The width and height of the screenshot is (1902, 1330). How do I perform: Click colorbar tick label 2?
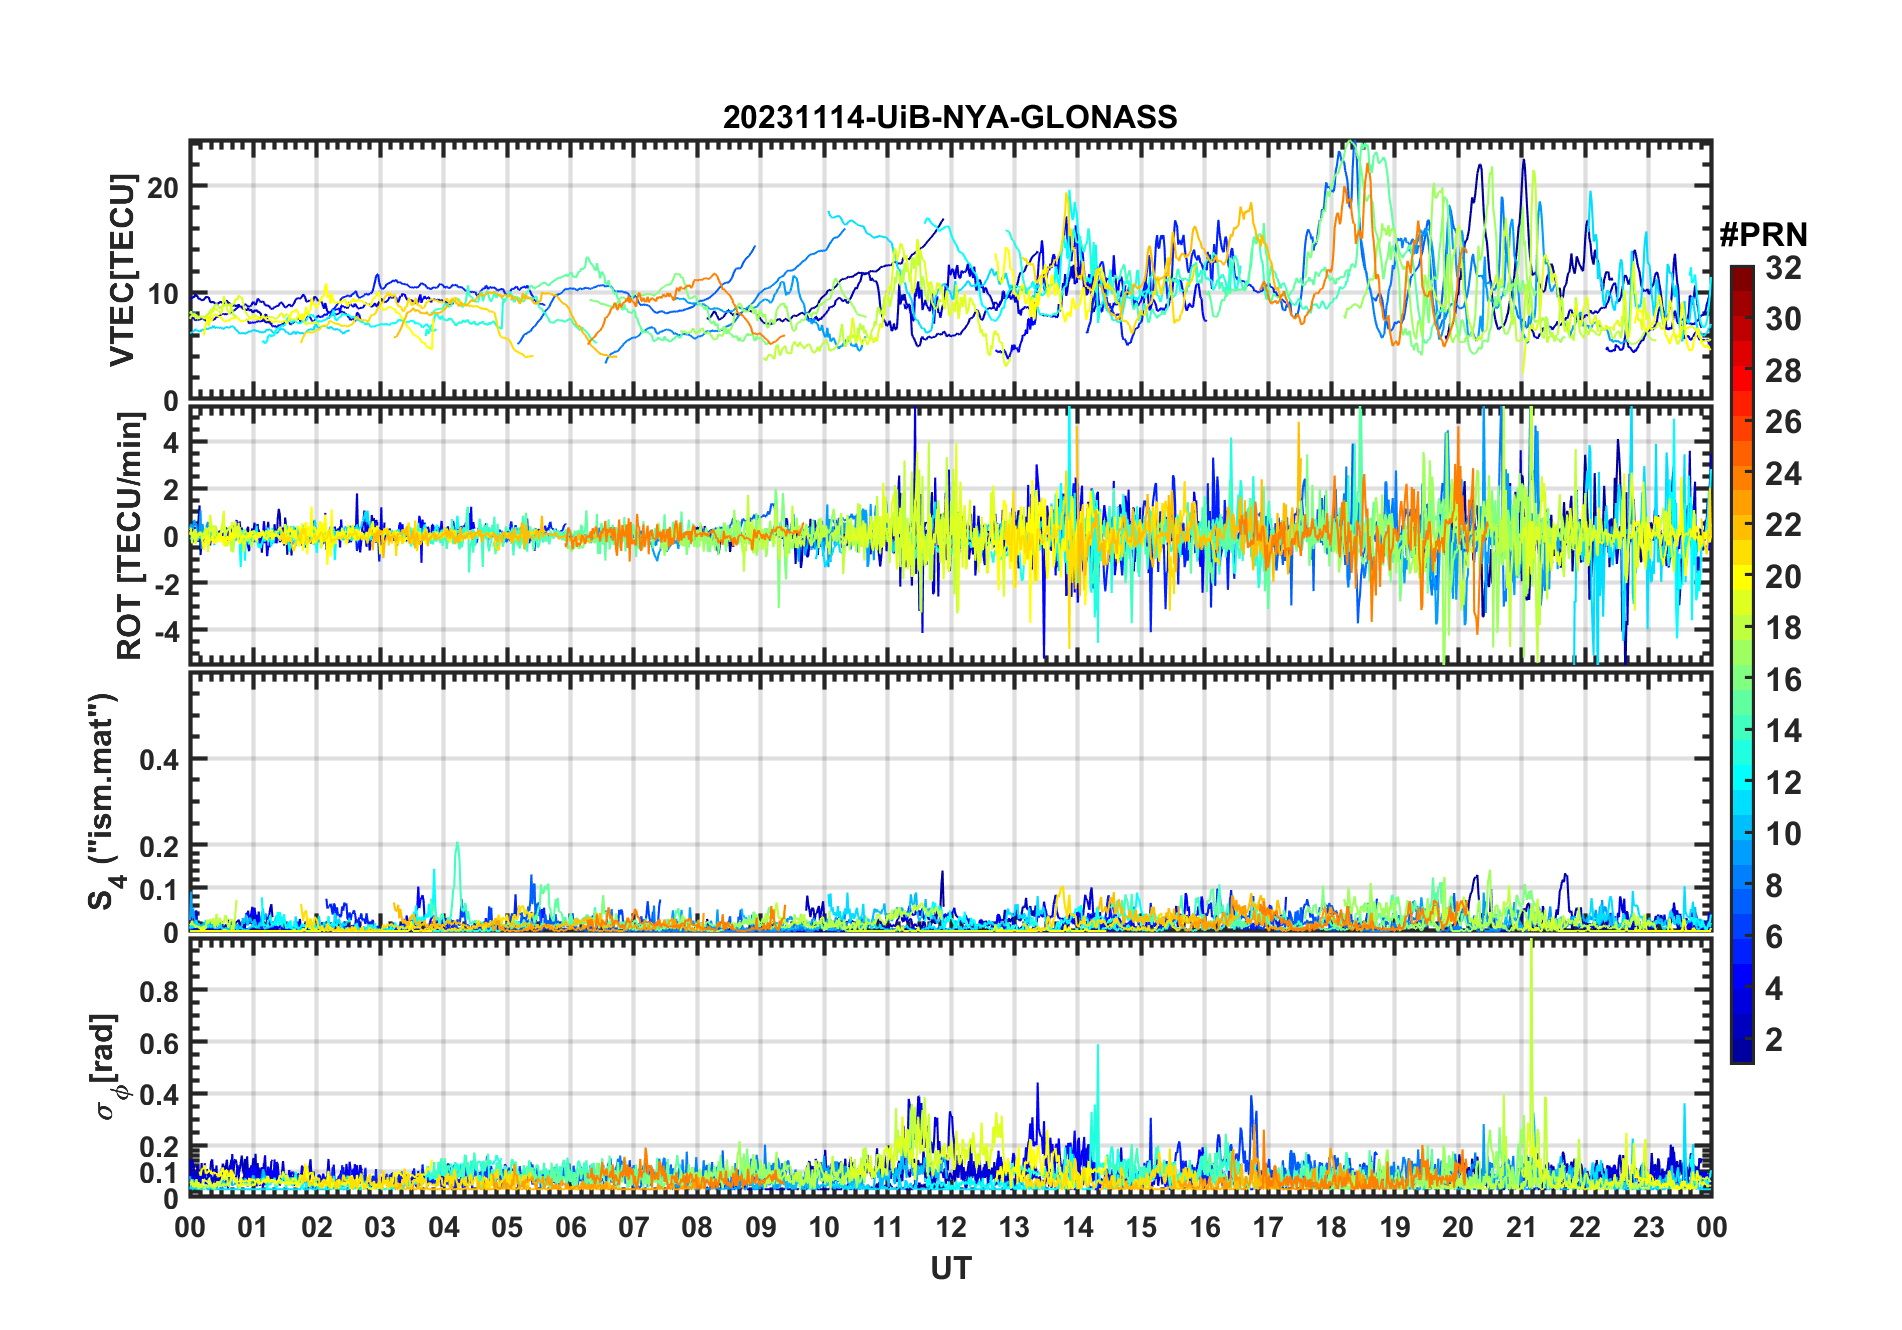pos(1774,1040)
